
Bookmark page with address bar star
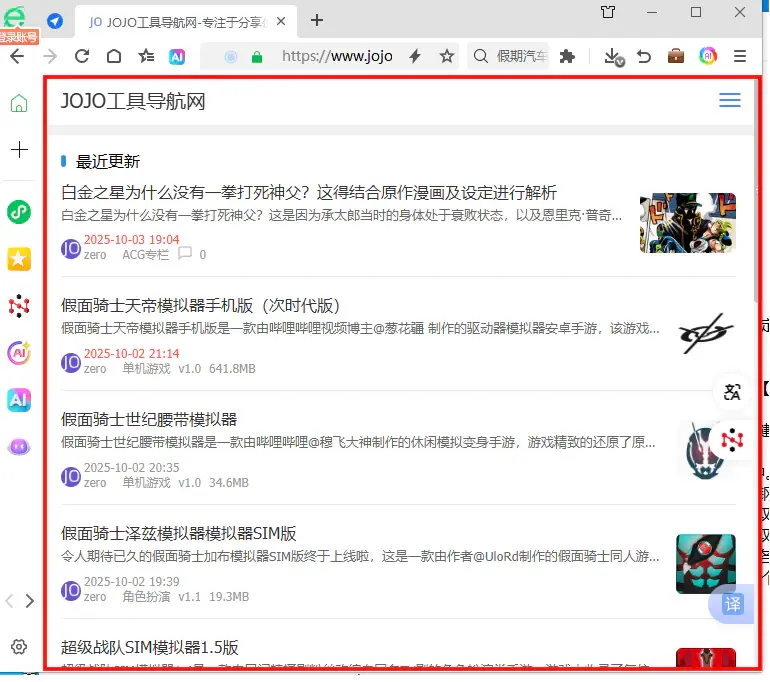(x=447, y=57)
